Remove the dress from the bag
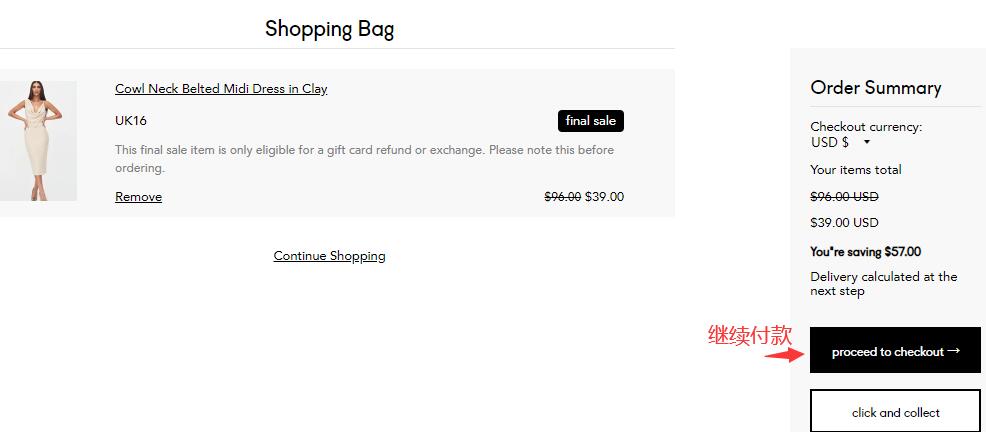The height and width of the screenshot is (432, 986). (x=138, y=197)
